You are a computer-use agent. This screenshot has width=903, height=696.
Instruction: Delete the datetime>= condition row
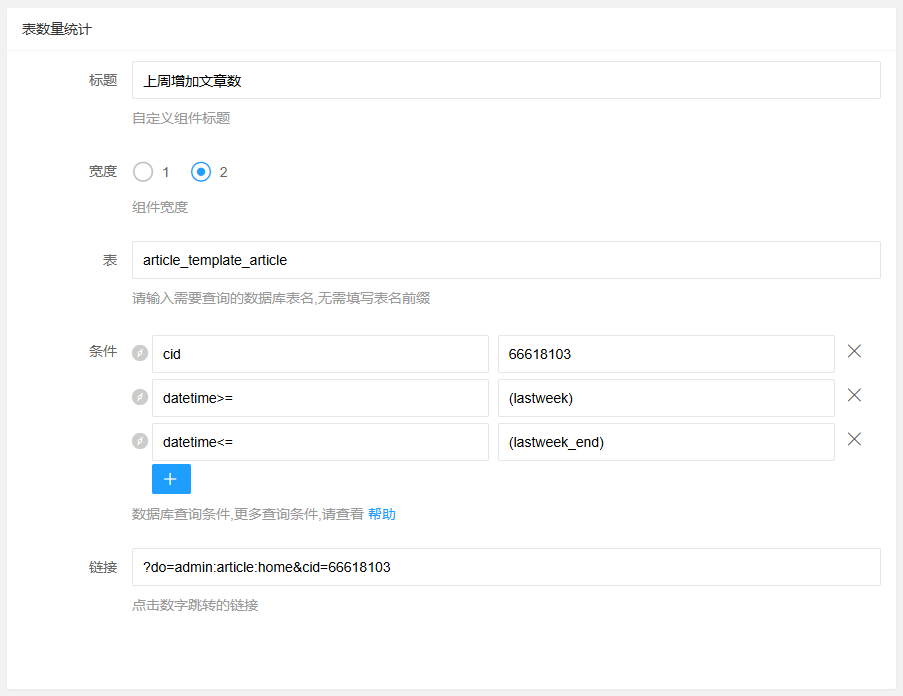(854, 395)
